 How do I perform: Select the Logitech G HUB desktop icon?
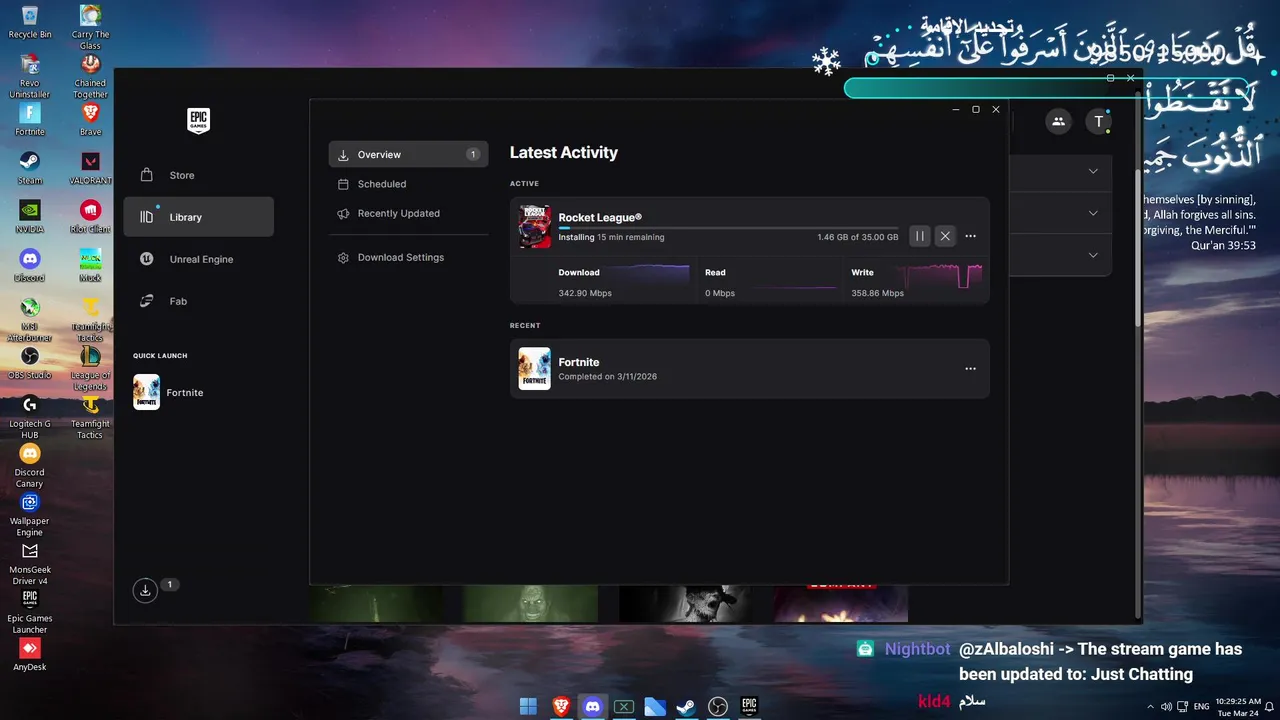click(30, 417)
